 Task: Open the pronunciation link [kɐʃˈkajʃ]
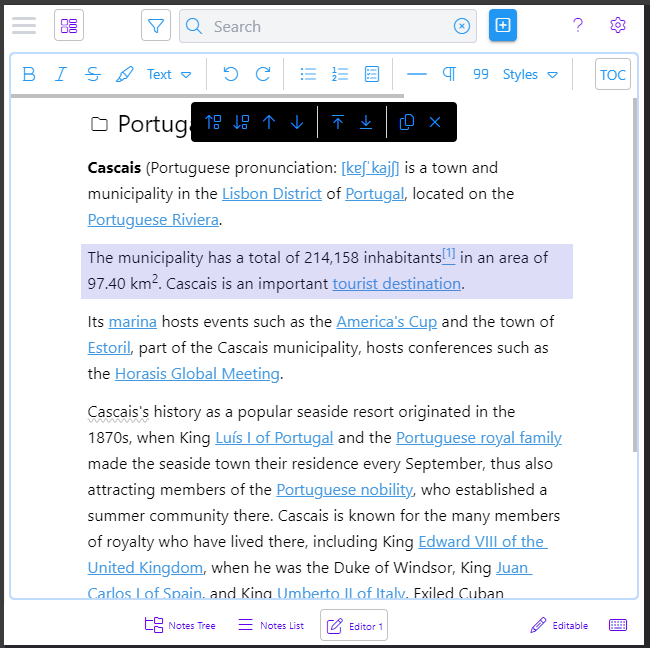point(370,168)
